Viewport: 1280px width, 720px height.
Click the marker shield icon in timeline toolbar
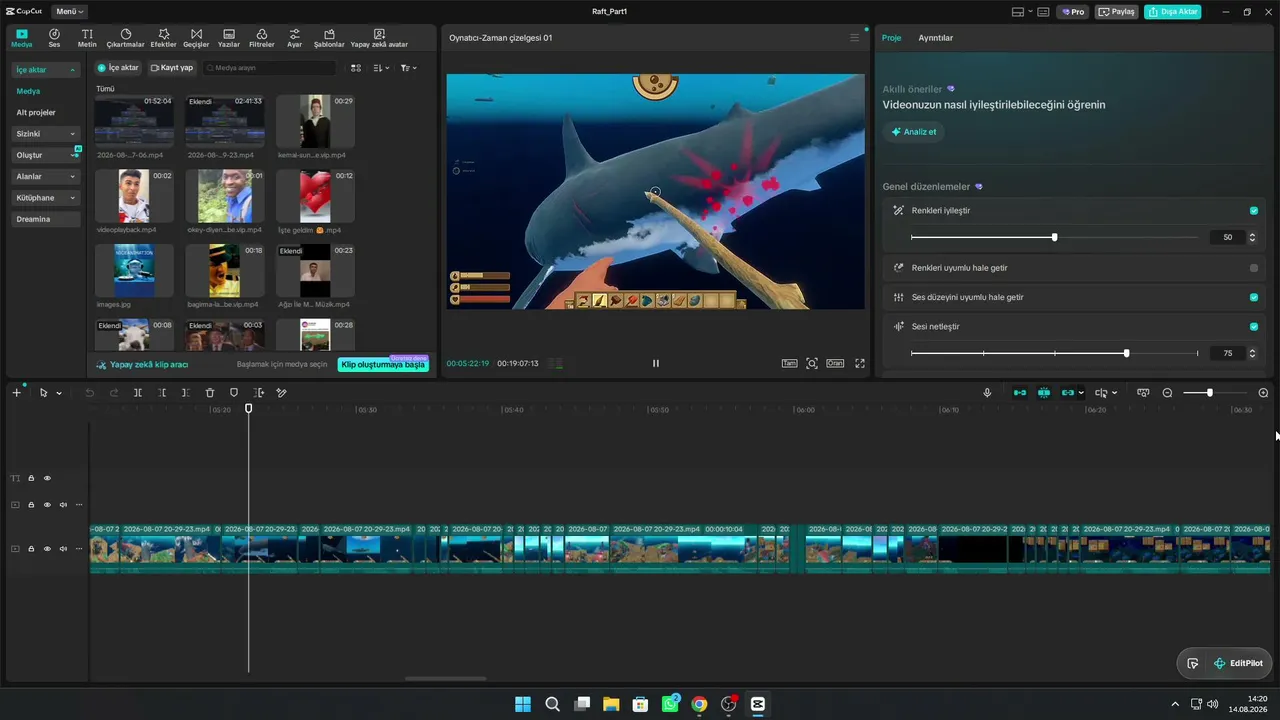point(234,393)
